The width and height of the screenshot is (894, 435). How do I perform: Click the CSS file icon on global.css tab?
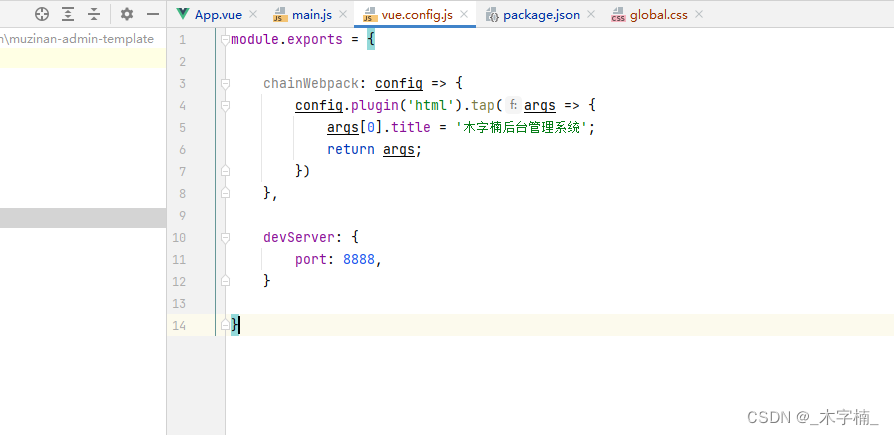[619, 15]
